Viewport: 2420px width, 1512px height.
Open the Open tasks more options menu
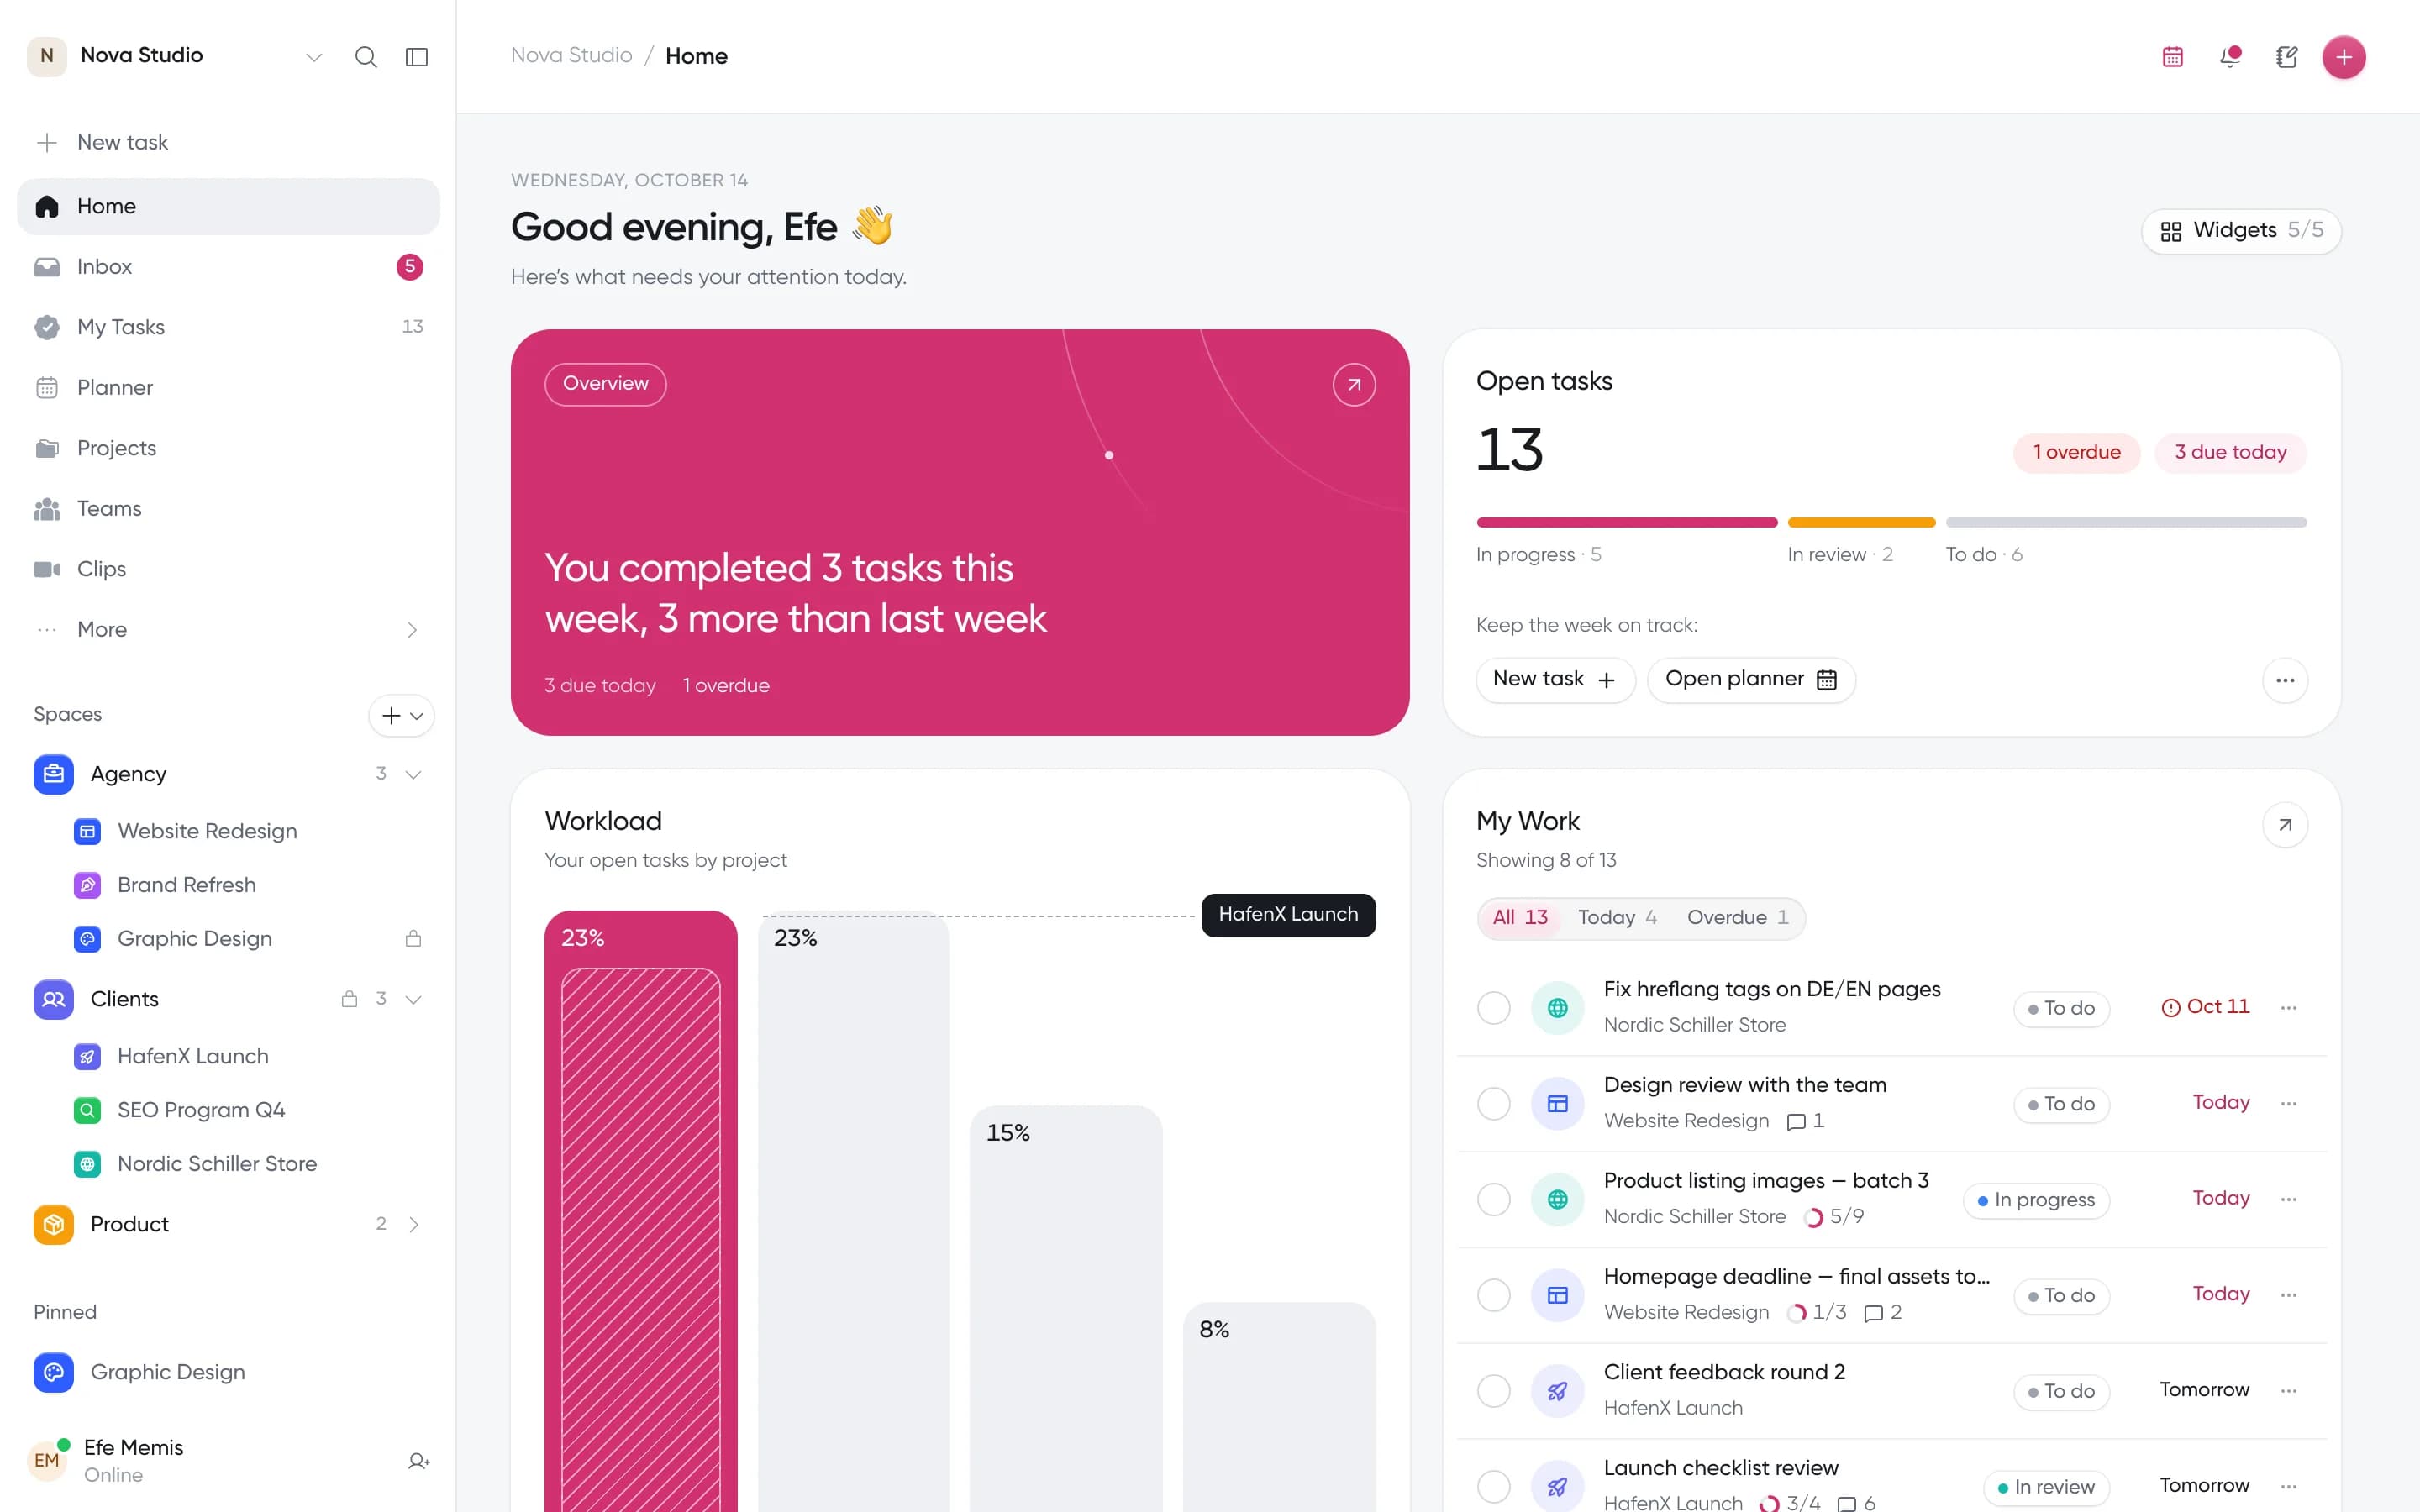[2285, 680]
